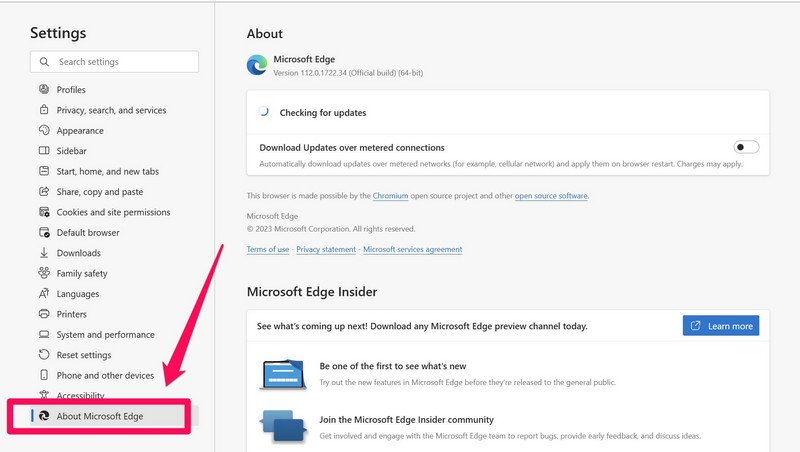Screen dimensions: 800x452
Task: Select Default browser settings
Action: 88,233
